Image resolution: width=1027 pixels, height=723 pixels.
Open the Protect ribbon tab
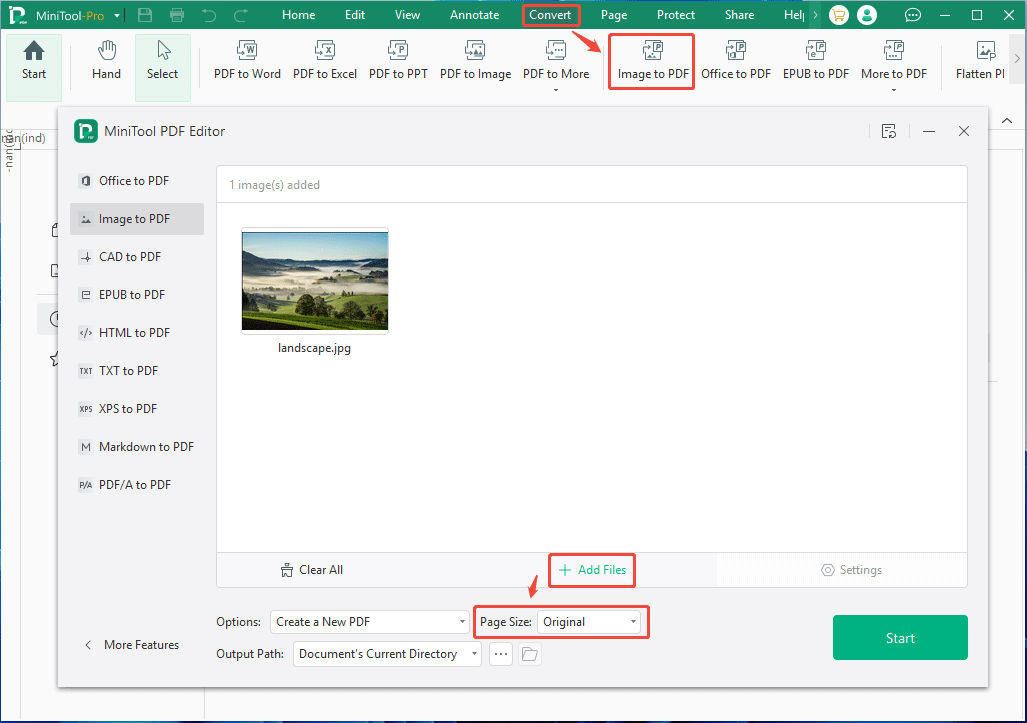675,15
